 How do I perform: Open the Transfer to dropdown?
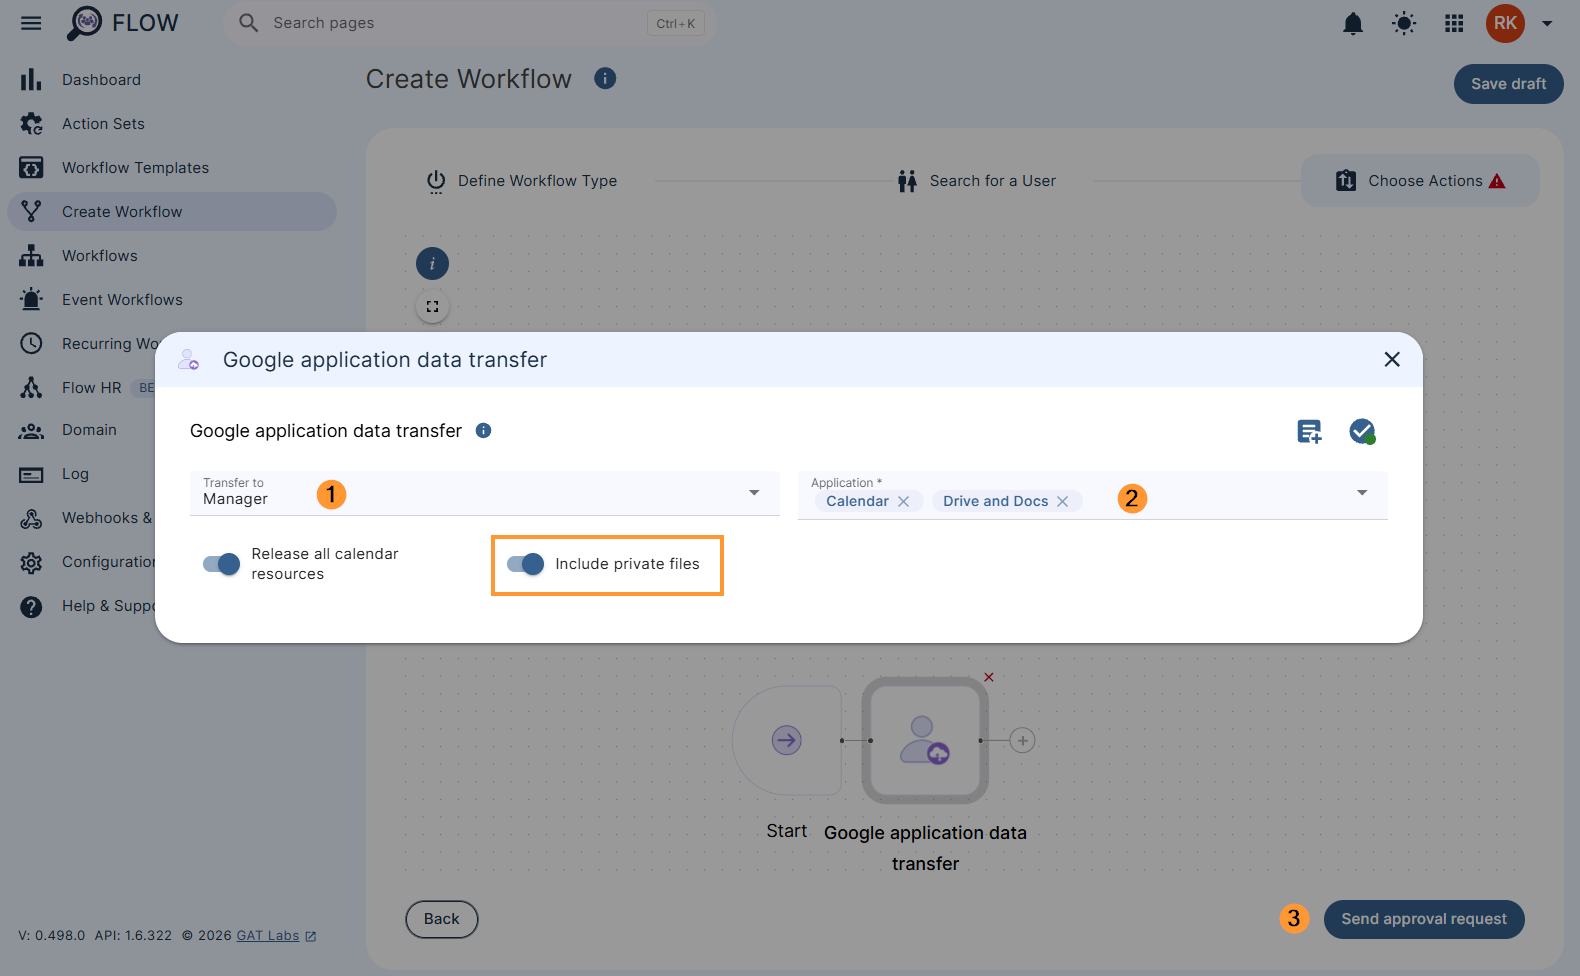485,493
